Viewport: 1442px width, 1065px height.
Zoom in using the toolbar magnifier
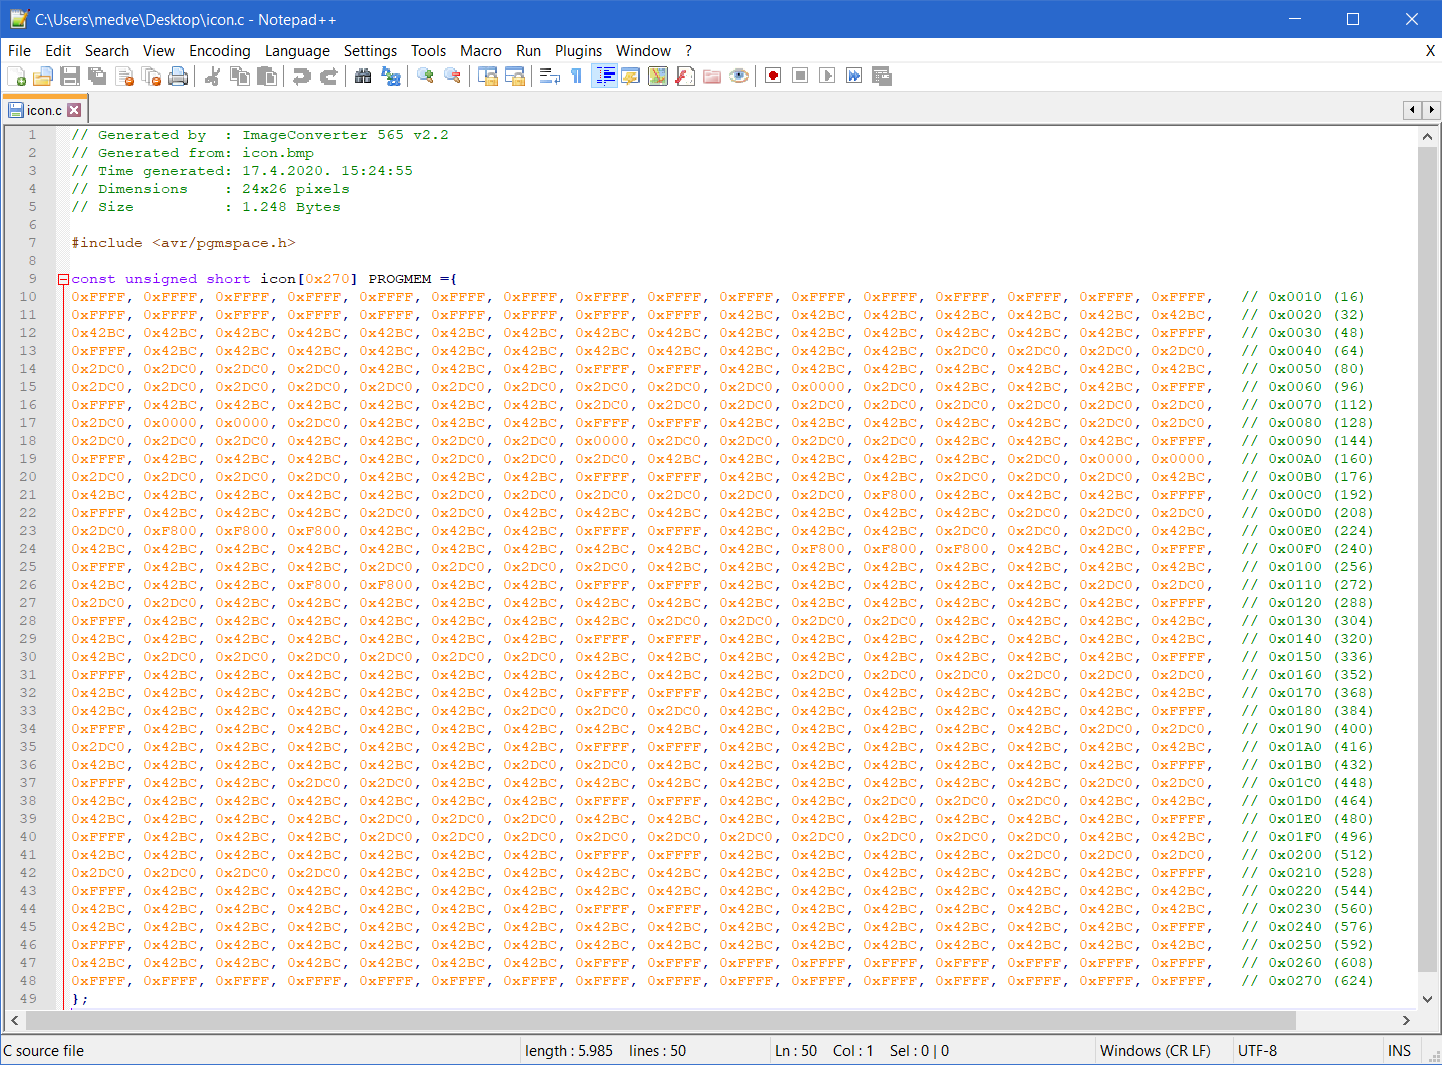point(424,75)
